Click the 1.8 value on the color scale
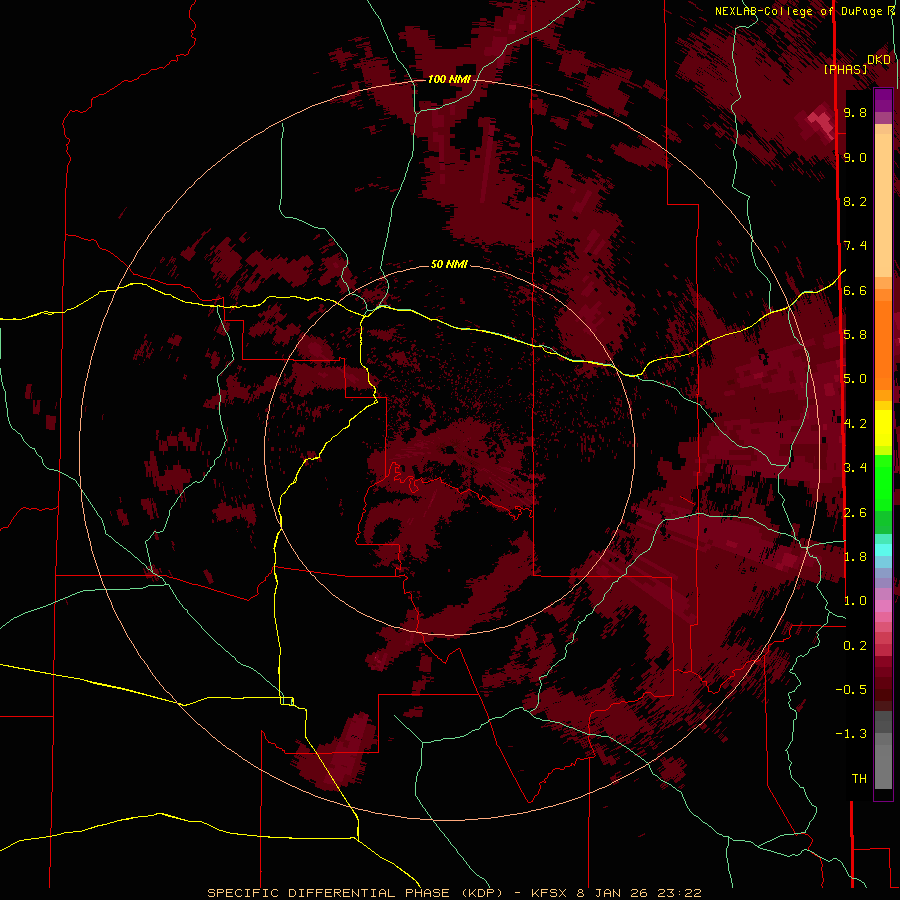The width and height of the screenshot is (900, 900). (x=855, y=557)
